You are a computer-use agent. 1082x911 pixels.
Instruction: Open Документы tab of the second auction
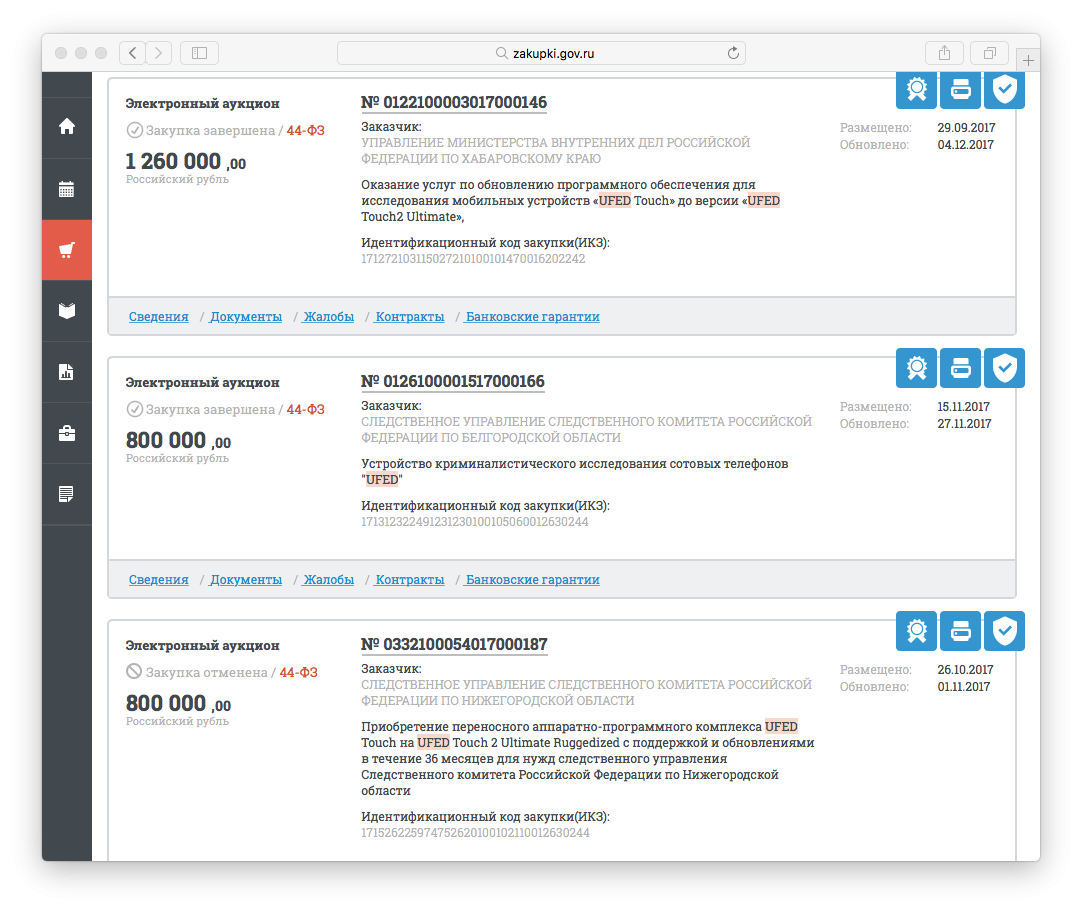point(245,580)
